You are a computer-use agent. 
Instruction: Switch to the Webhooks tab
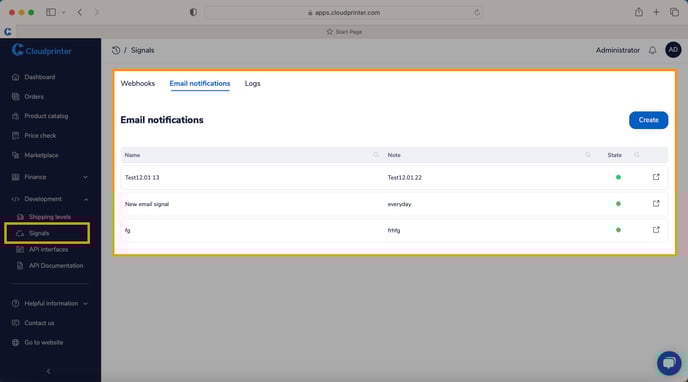(138, 83)
